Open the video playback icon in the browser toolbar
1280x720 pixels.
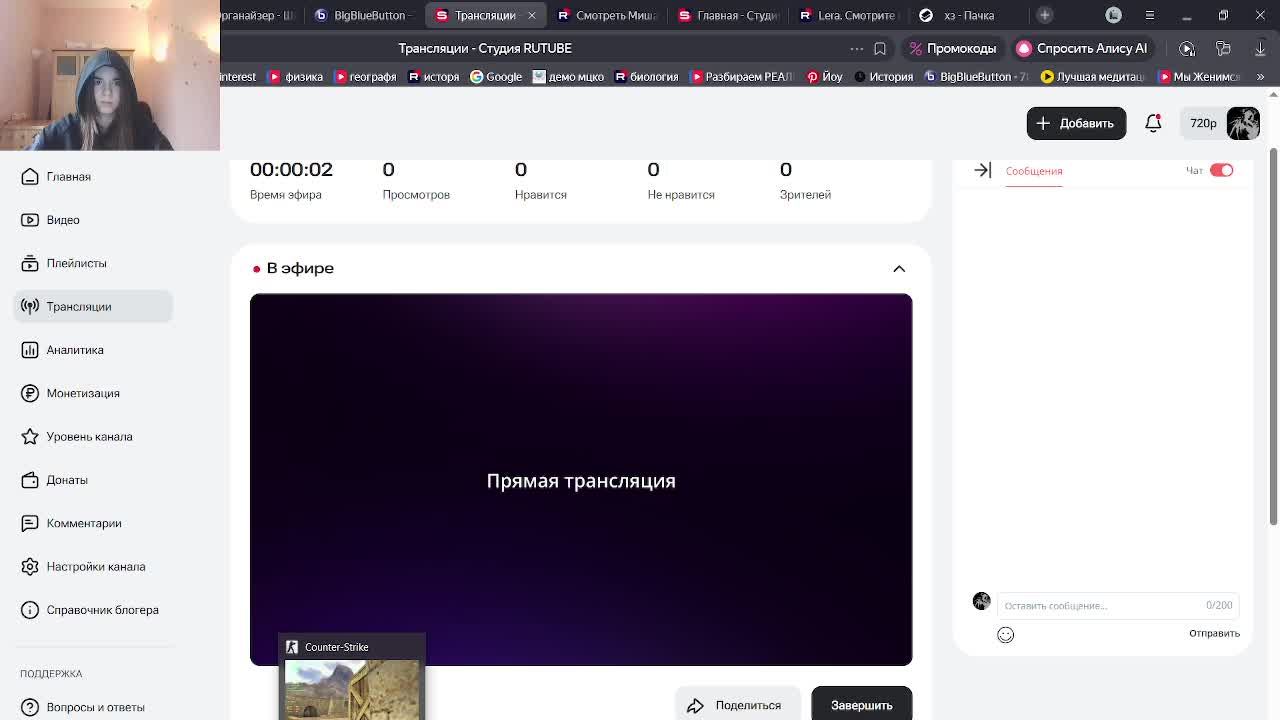[1187, 48]
